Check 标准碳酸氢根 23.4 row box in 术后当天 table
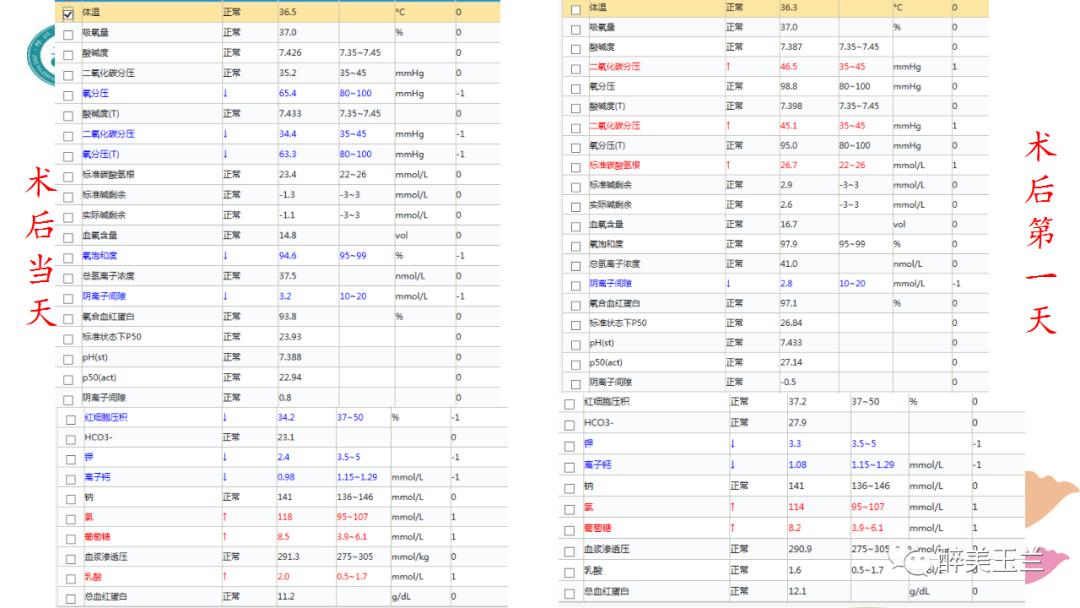Screen dimensions: 1080x608 tap(68, 176)
